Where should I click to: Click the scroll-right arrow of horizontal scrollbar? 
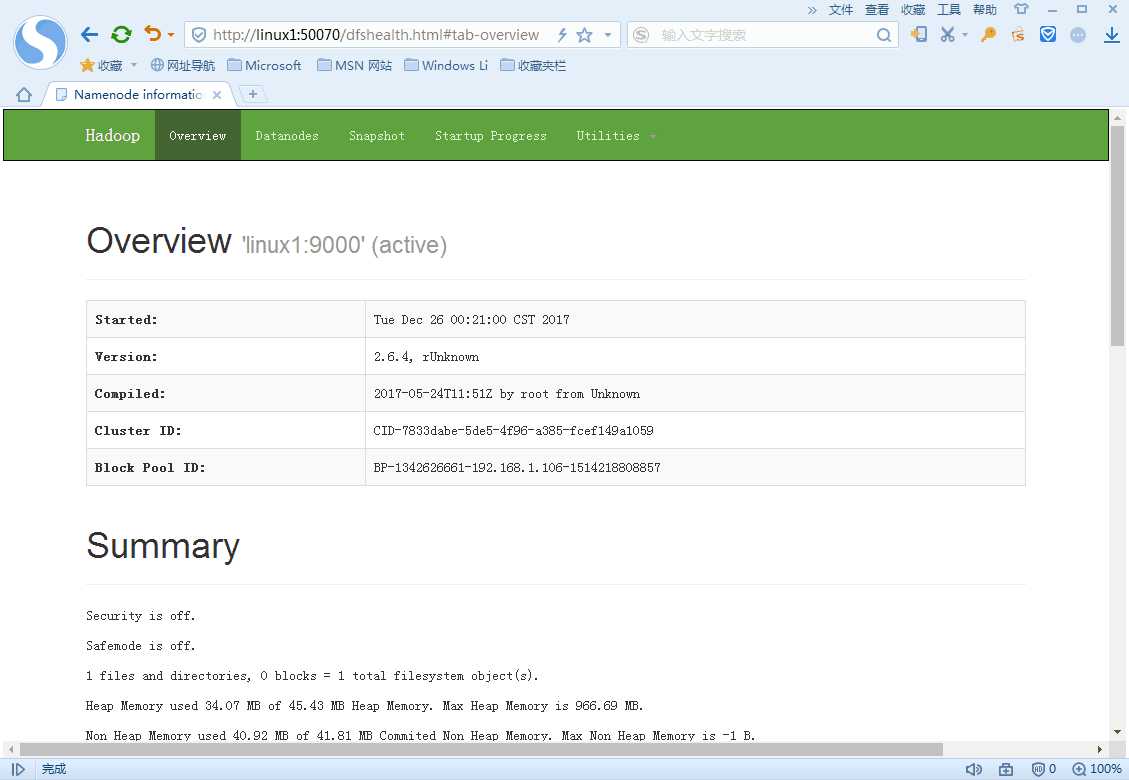[1099, 750]
